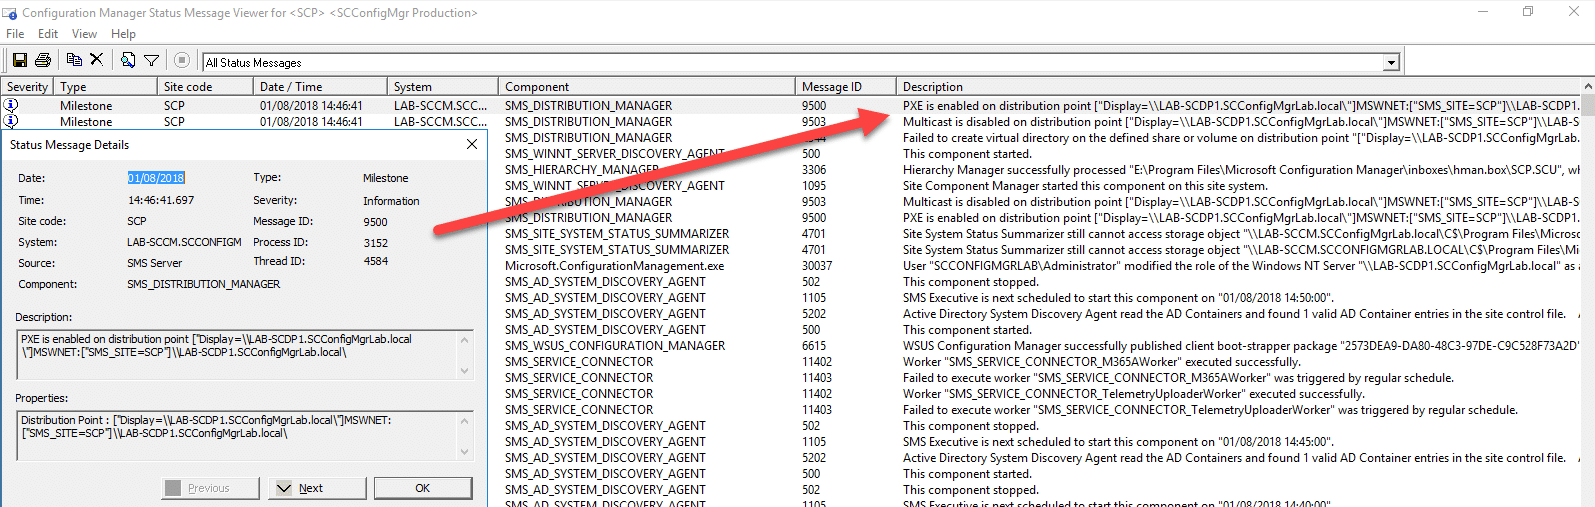Click Message ID 30037 cell
The image size is (1595, 507).
click(x=817, y=266)
